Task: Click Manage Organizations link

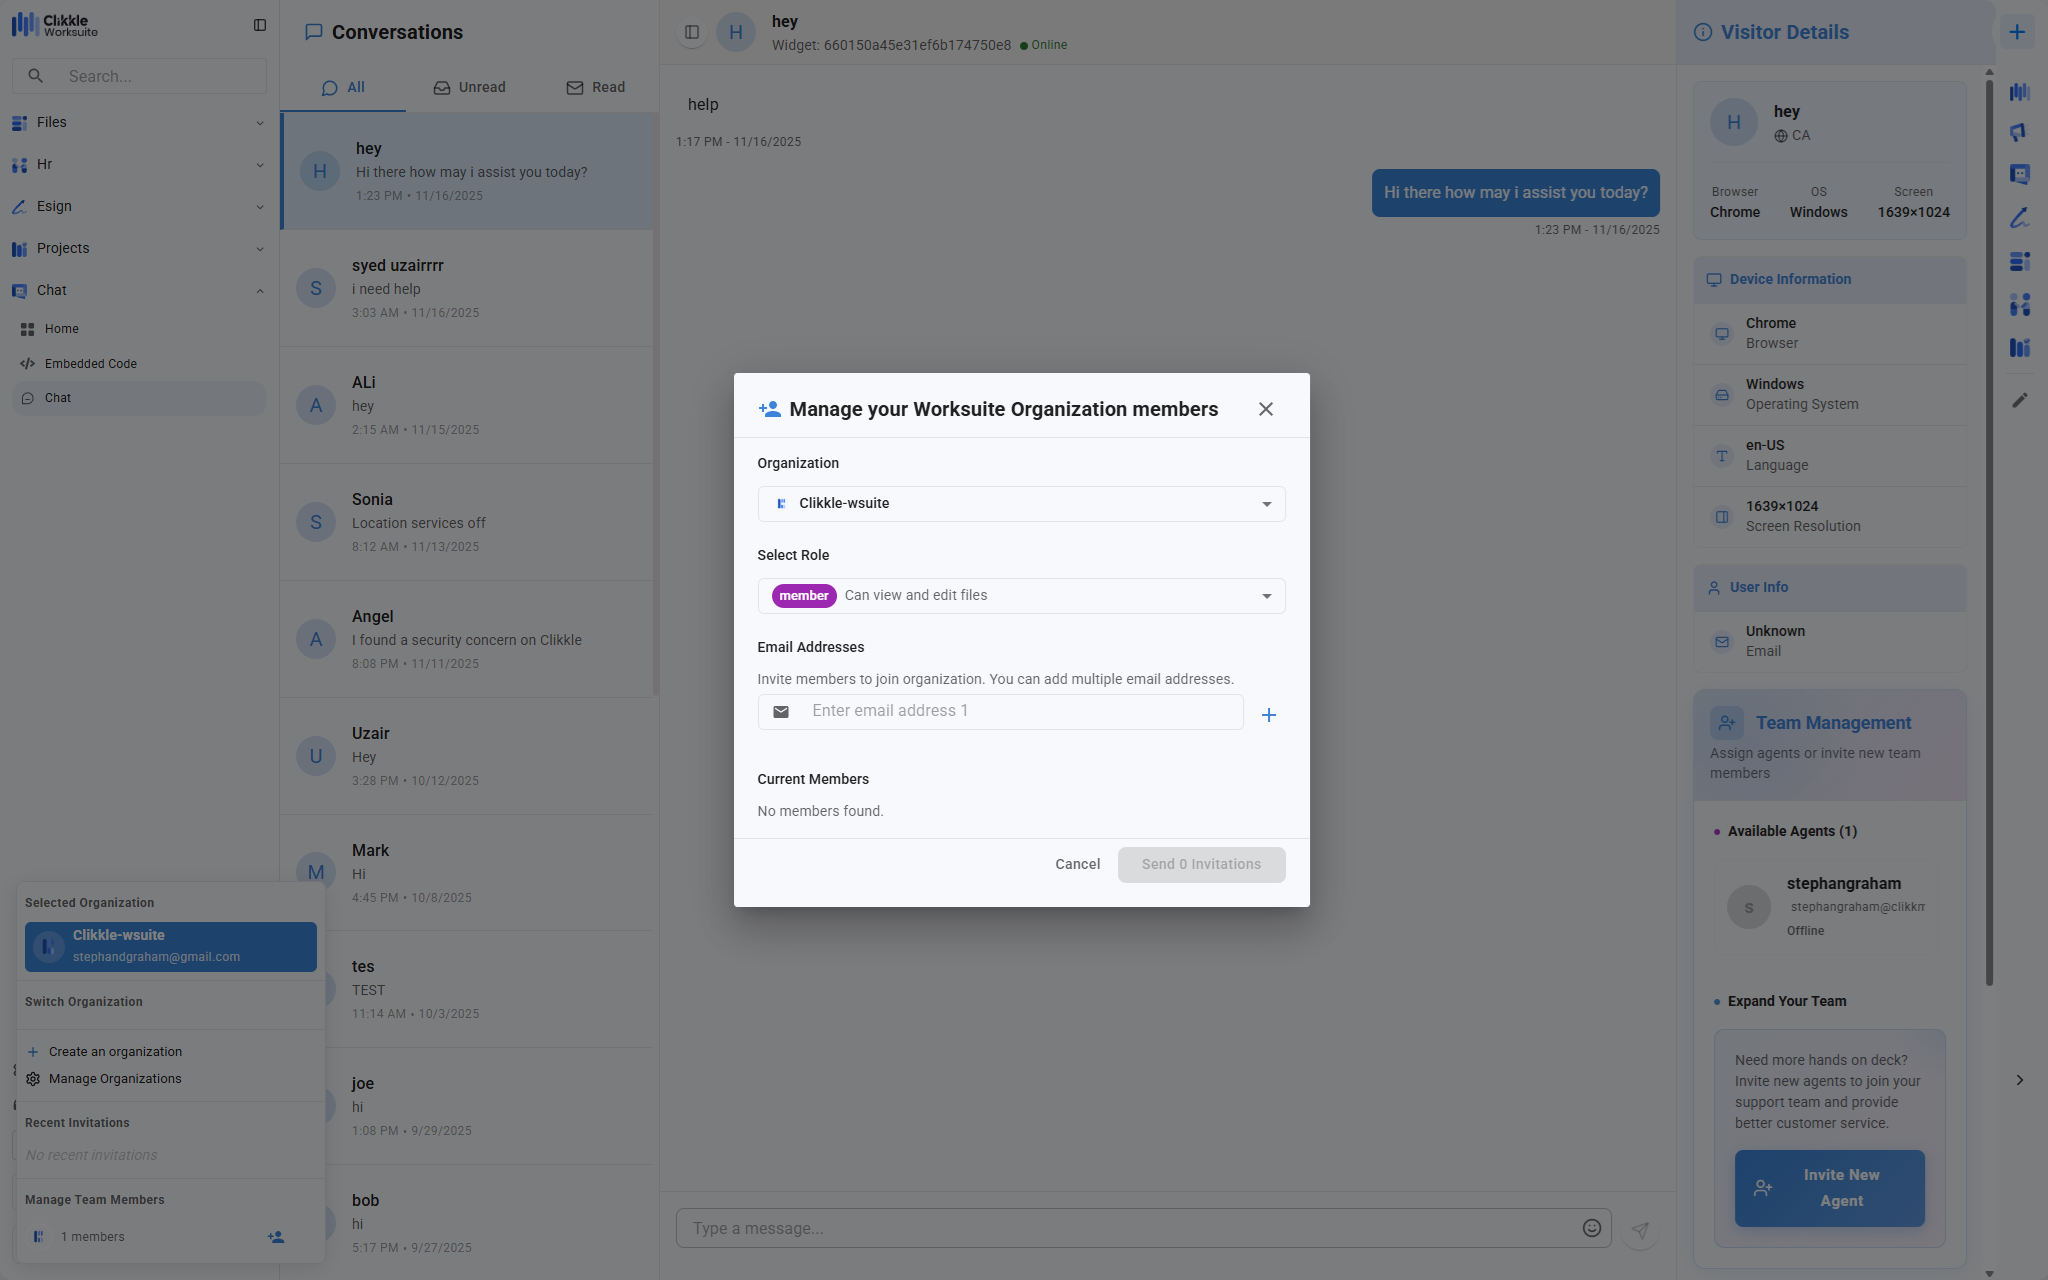Action: coord(115,1079)
